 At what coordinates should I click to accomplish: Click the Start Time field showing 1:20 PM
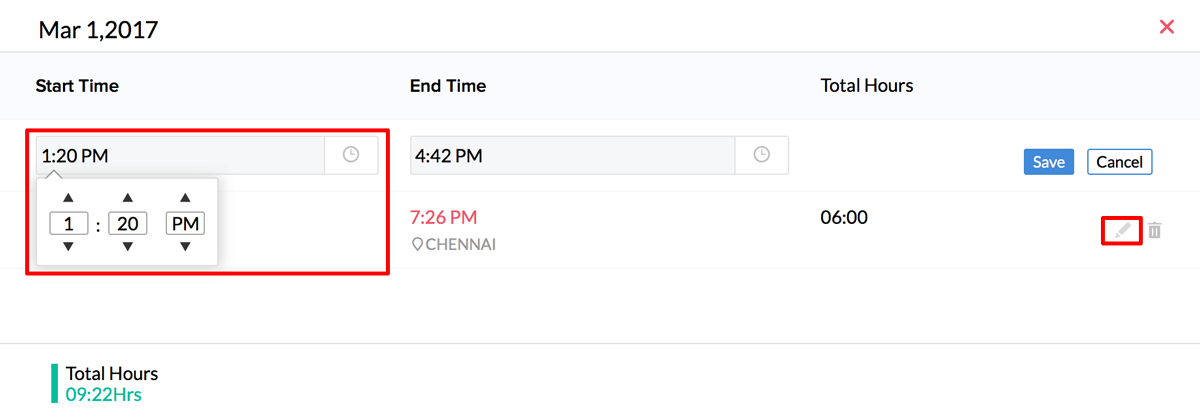tap(180, 155)
